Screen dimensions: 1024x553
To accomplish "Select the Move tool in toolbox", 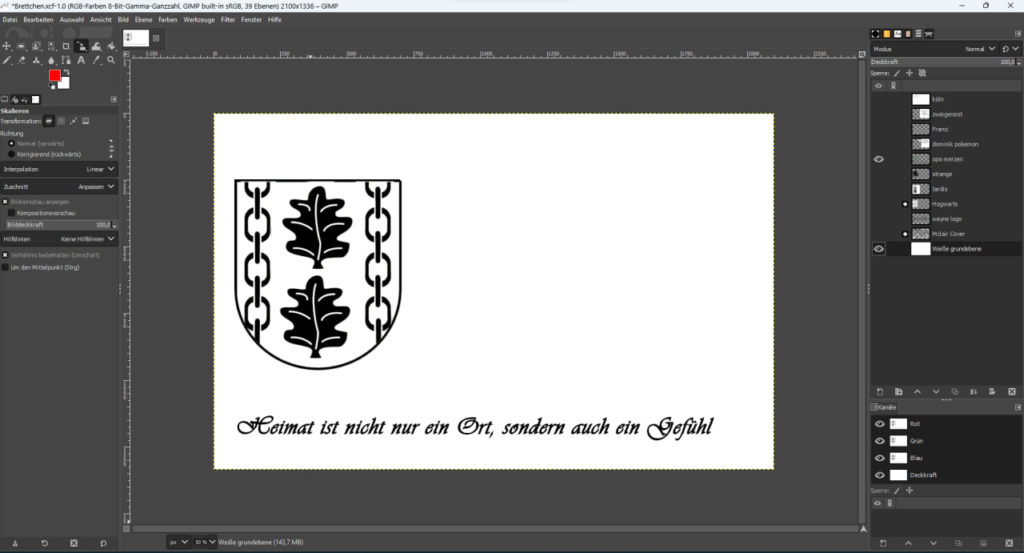I will point(7,46).
